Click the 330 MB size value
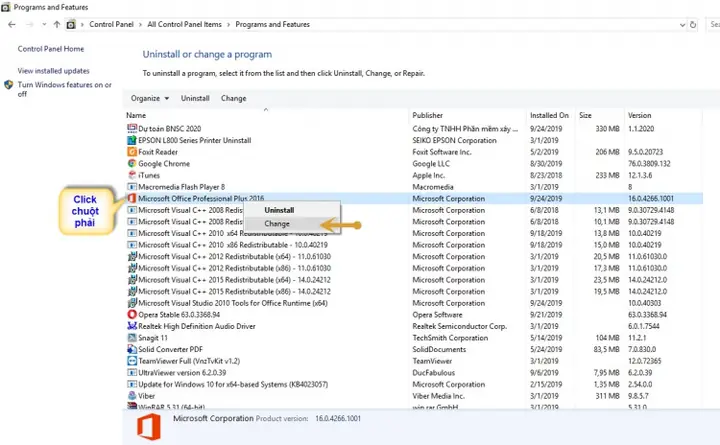The height and width of the screenshot is (445, 720). (x=608, y=129)
